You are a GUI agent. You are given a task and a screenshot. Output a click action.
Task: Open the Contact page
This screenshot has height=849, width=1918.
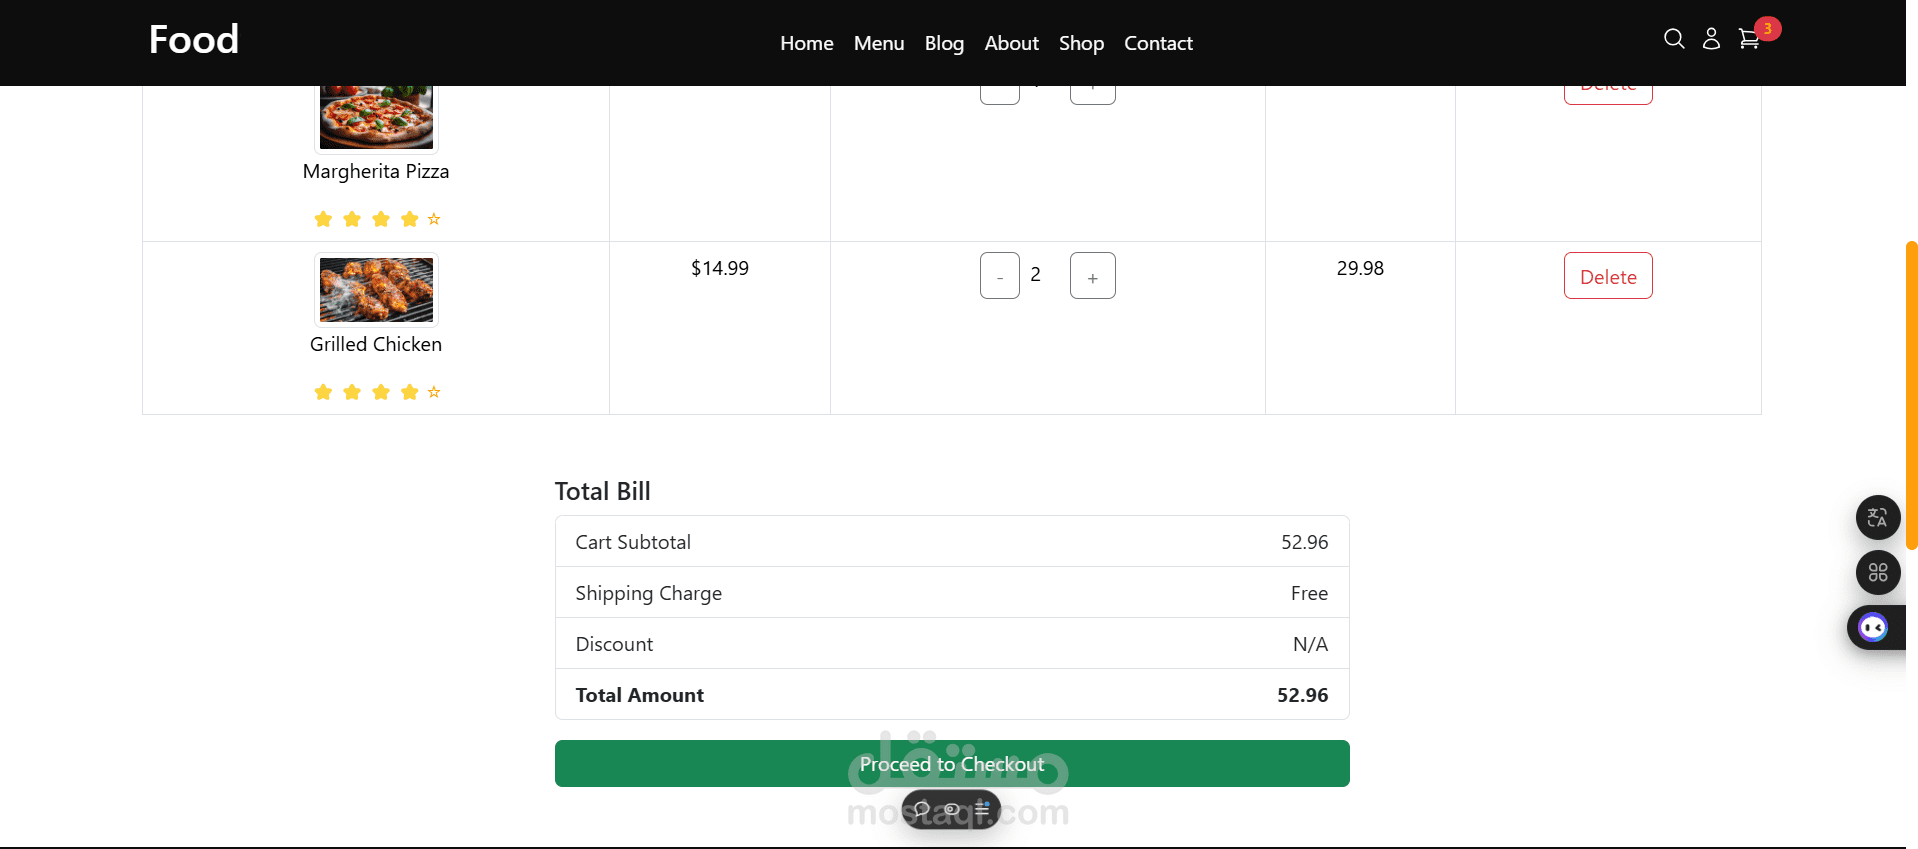pos(1158,43)
